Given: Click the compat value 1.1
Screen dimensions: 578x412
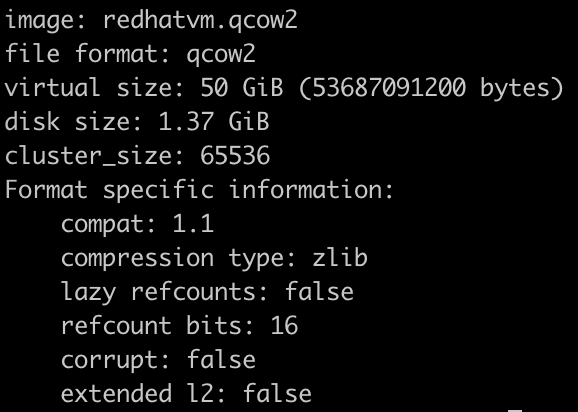Looking at the screenshot, I should tap(193, 223).
